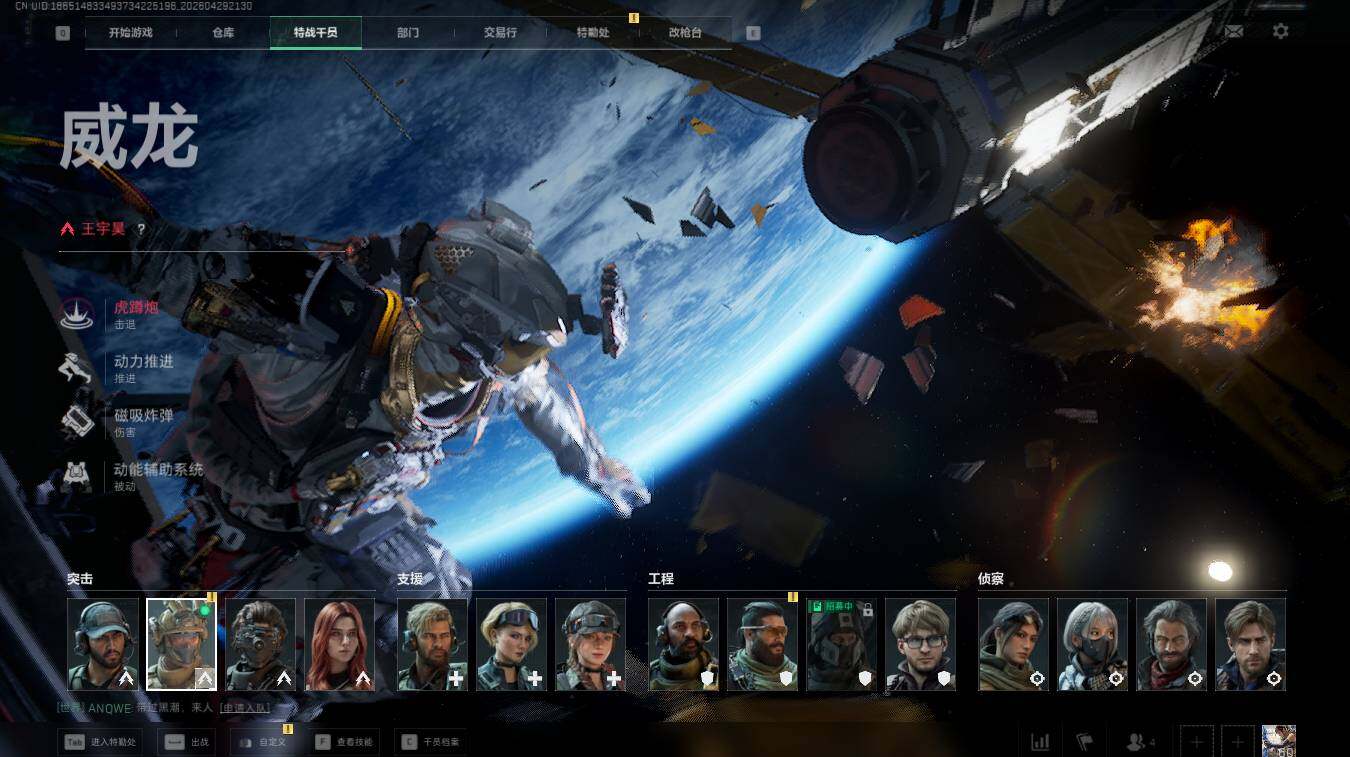Select the bald bearded 工程 operator
The image size is (1350, 757).
click(x=684, y=644)
